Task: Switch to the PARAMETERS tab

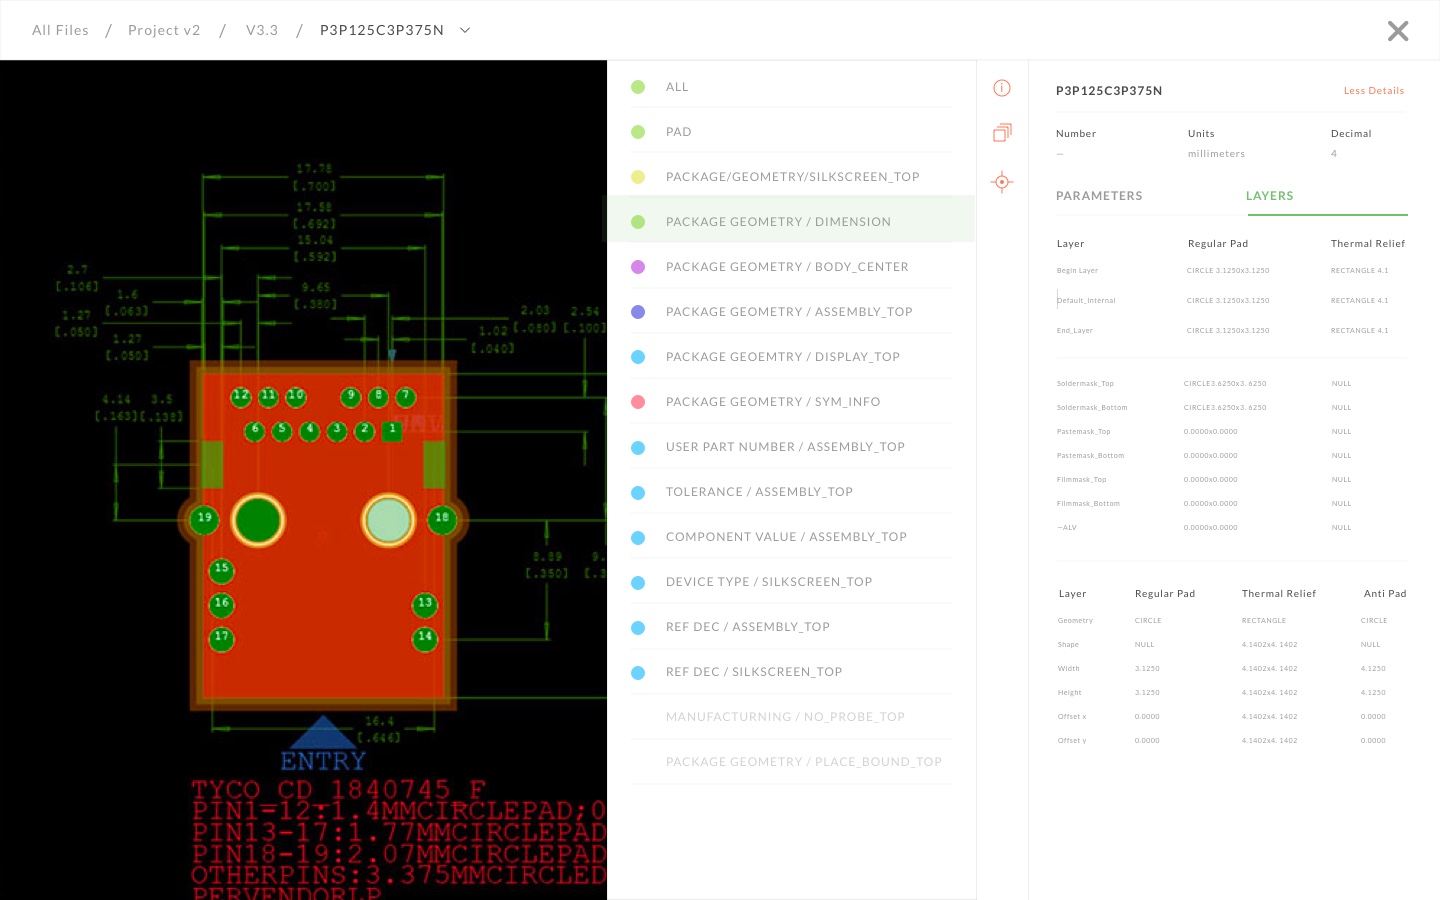Action: 1099,196
